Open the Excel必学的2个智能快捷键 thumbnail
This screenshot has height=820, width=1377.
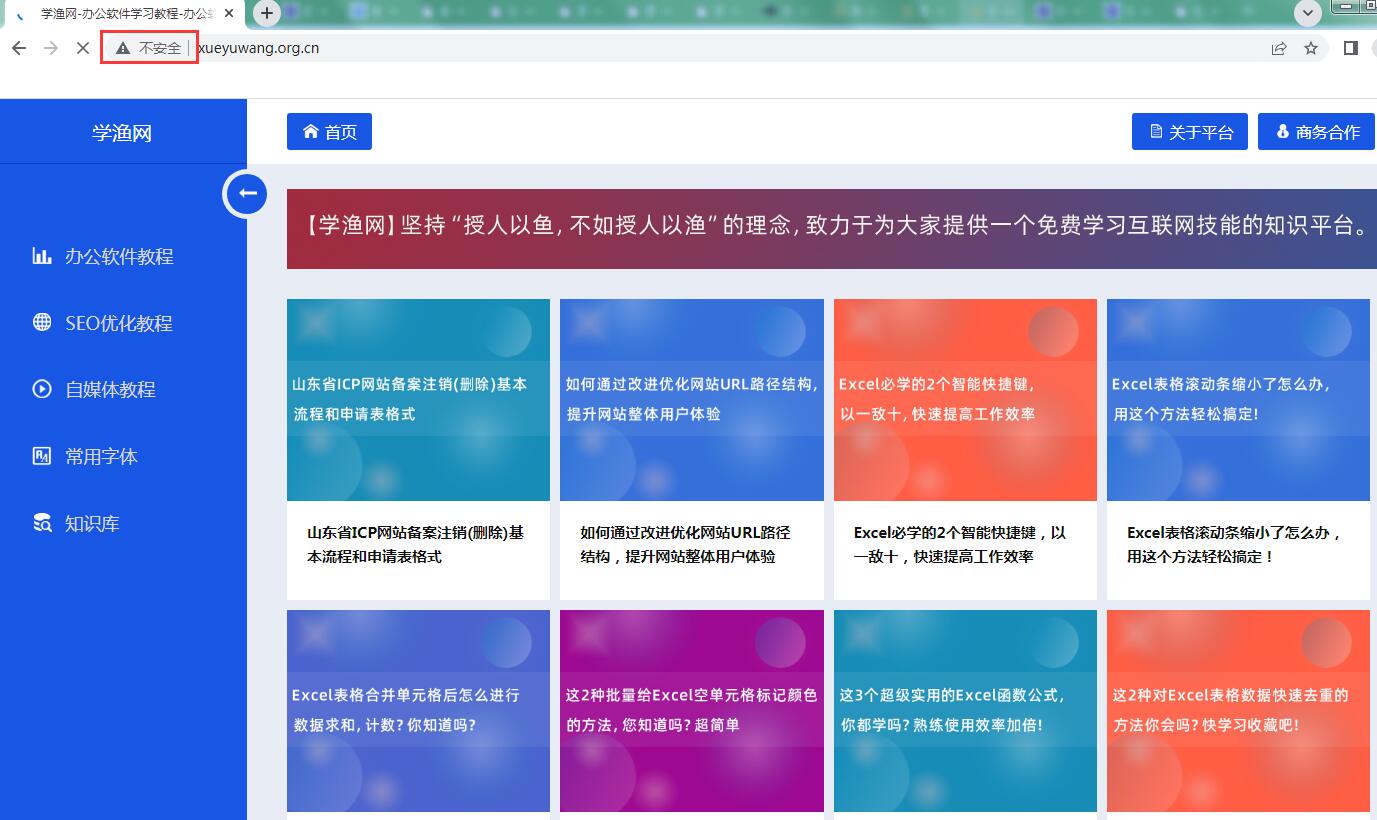(x=965, y=400)
